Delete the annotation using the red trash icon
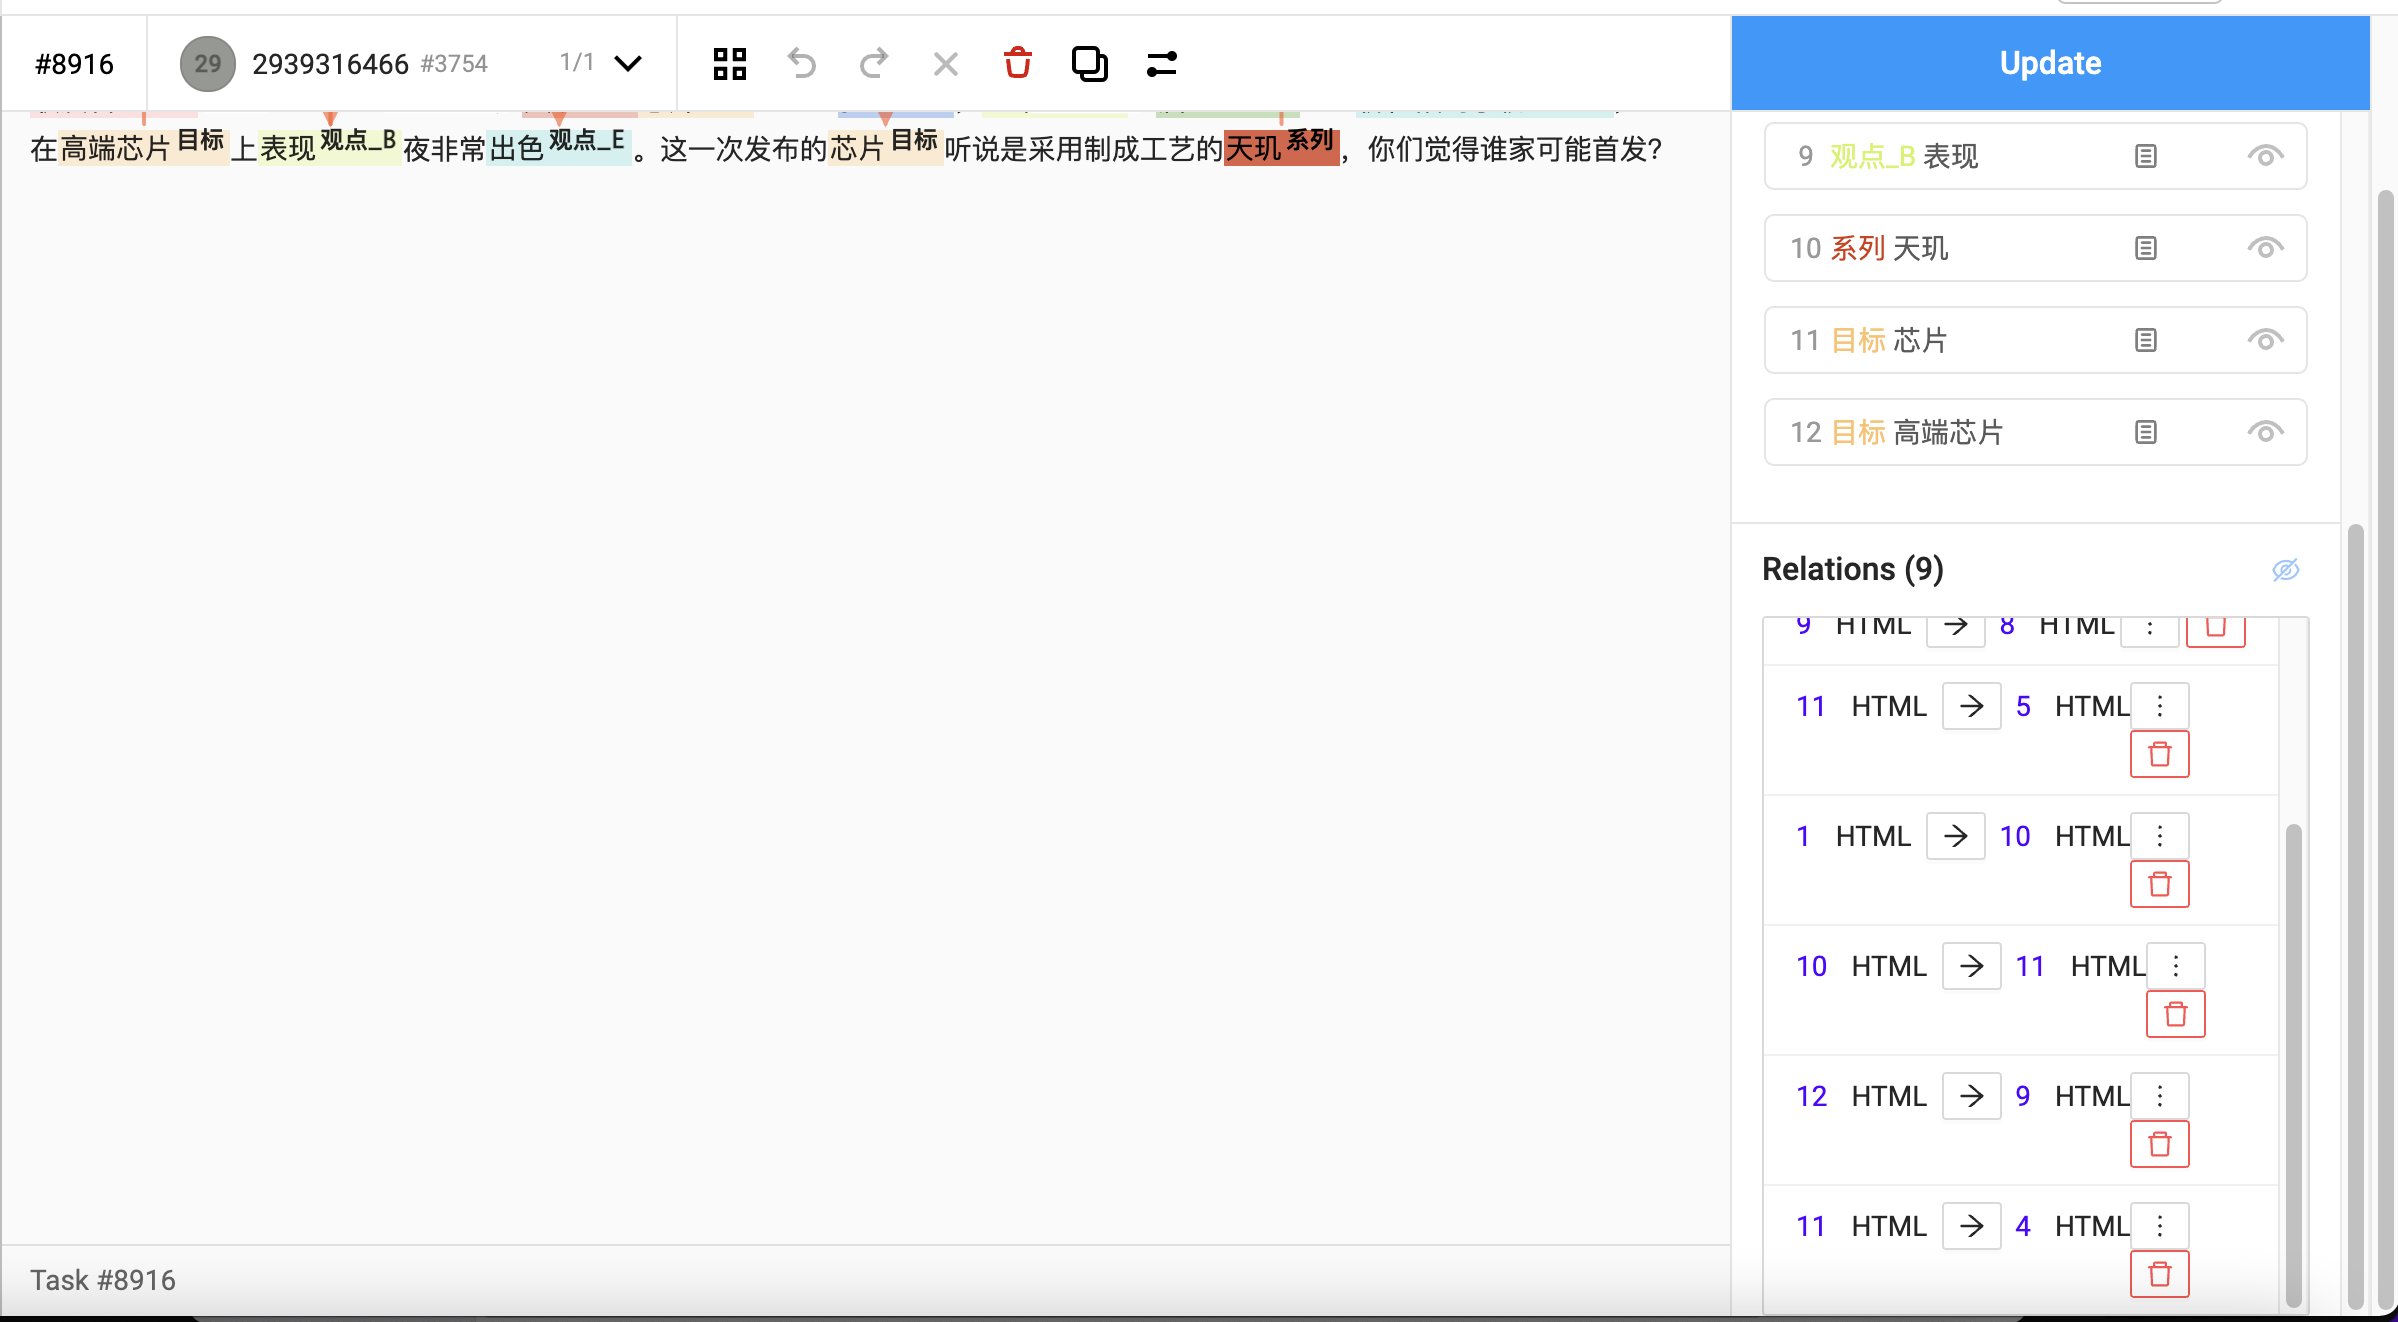The width and height of the screenshot is (2398, 1322). [1017, 63]
